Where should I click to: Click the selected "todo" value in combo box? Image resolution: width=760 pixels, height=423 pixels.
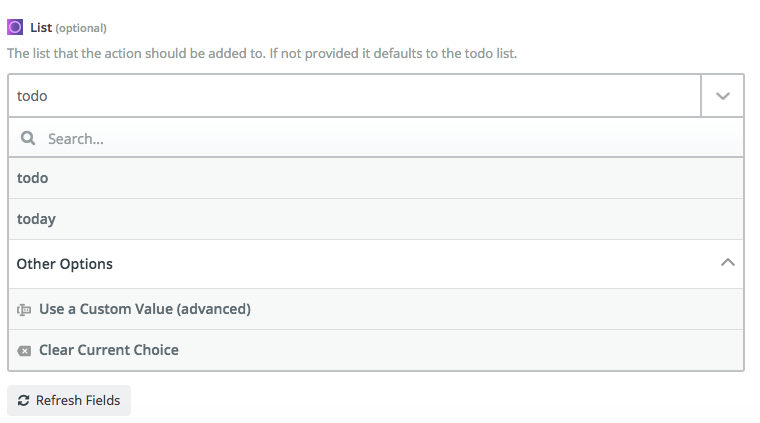coord(33,96)
